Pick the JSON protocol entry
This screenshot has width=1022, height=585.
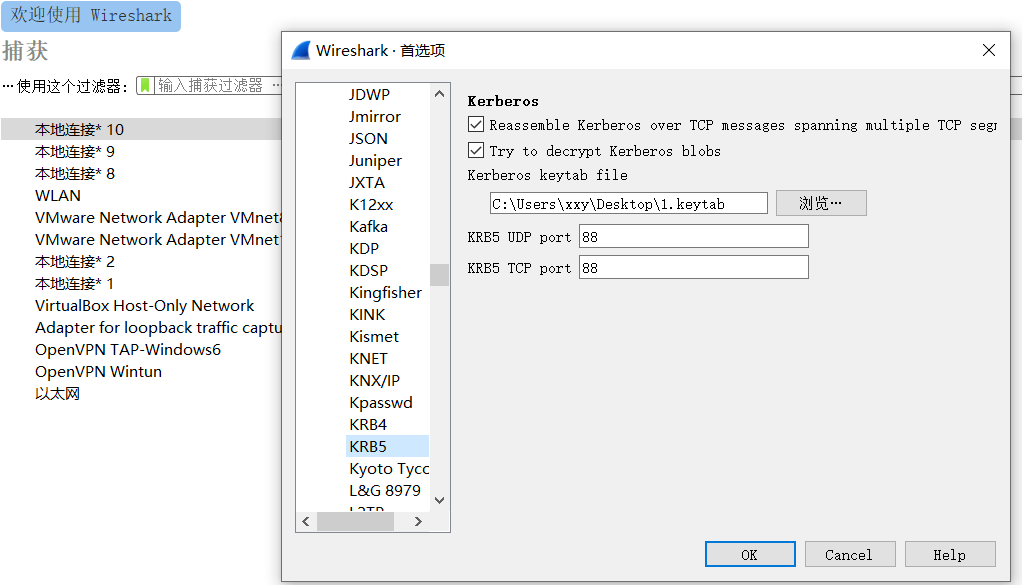coord(369,138)
